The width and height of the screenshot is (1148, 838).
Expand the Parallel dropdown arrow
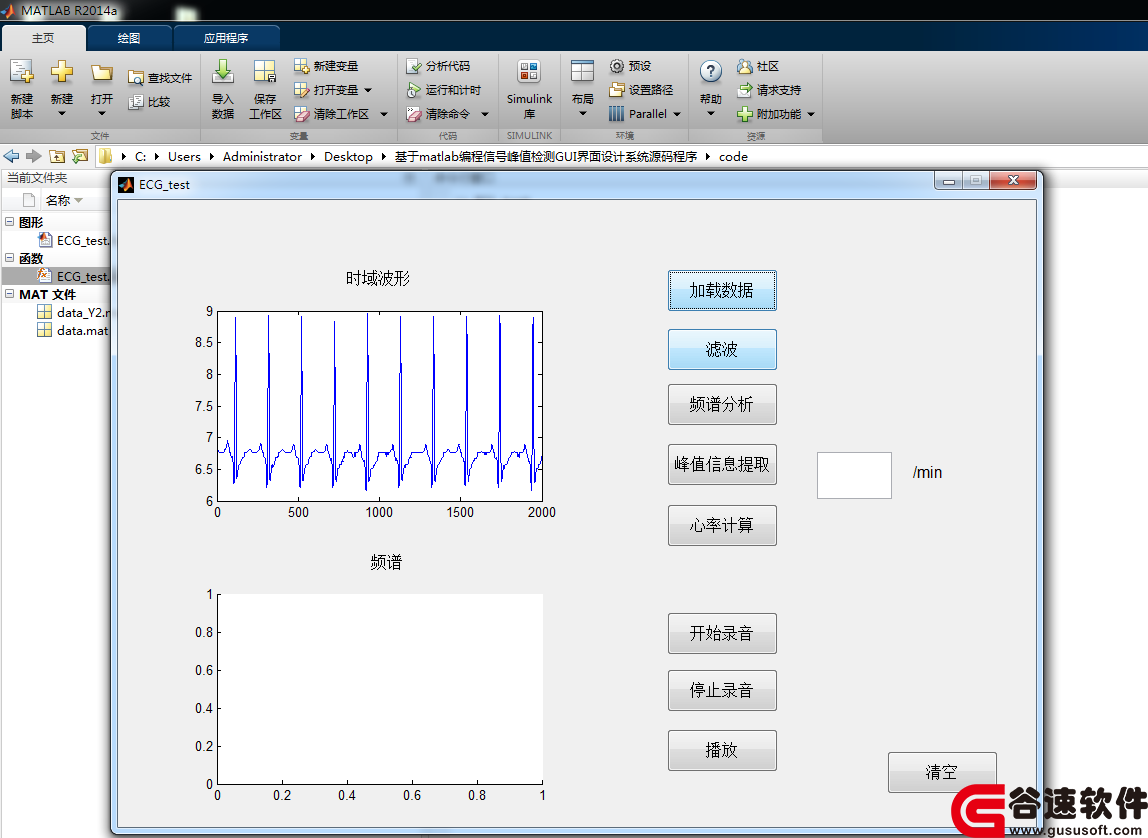tap(677, 114)
